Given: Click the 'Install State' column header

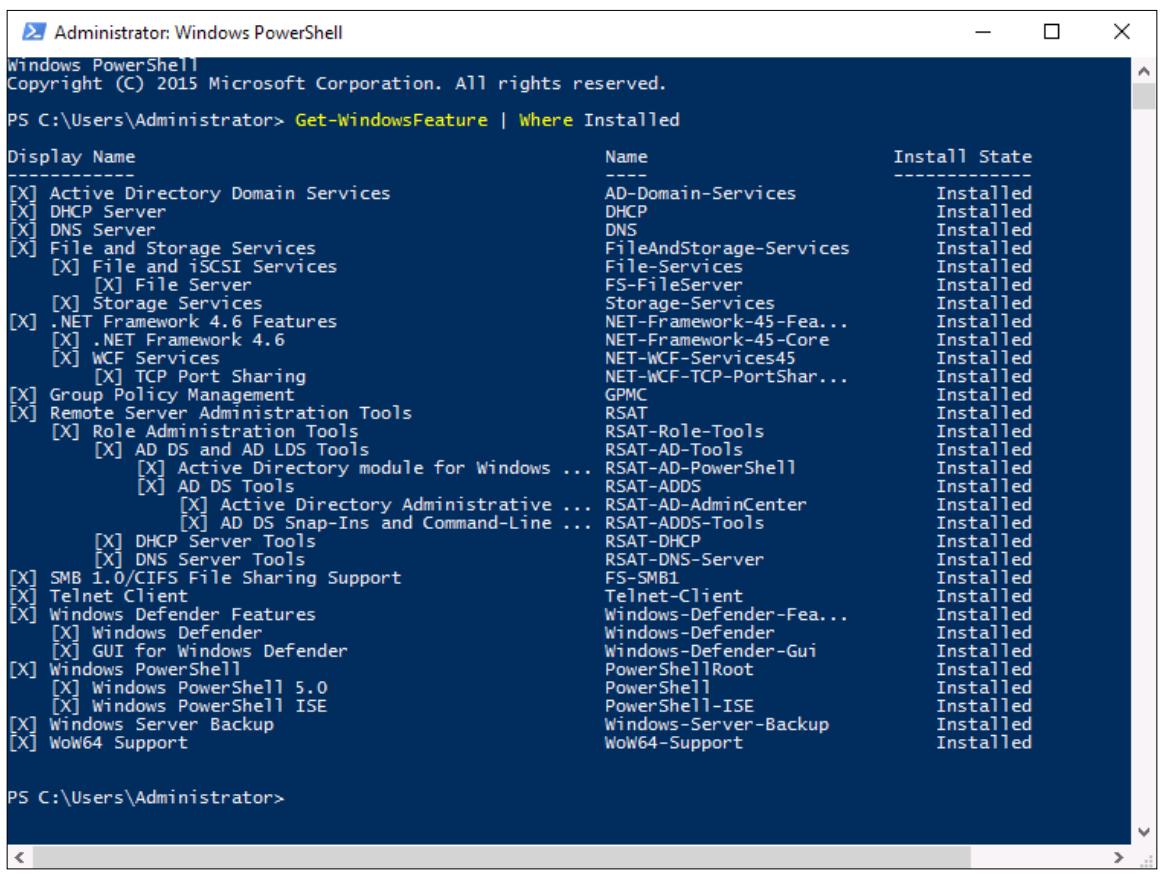Looking at the screenshot, I should 962,157.
